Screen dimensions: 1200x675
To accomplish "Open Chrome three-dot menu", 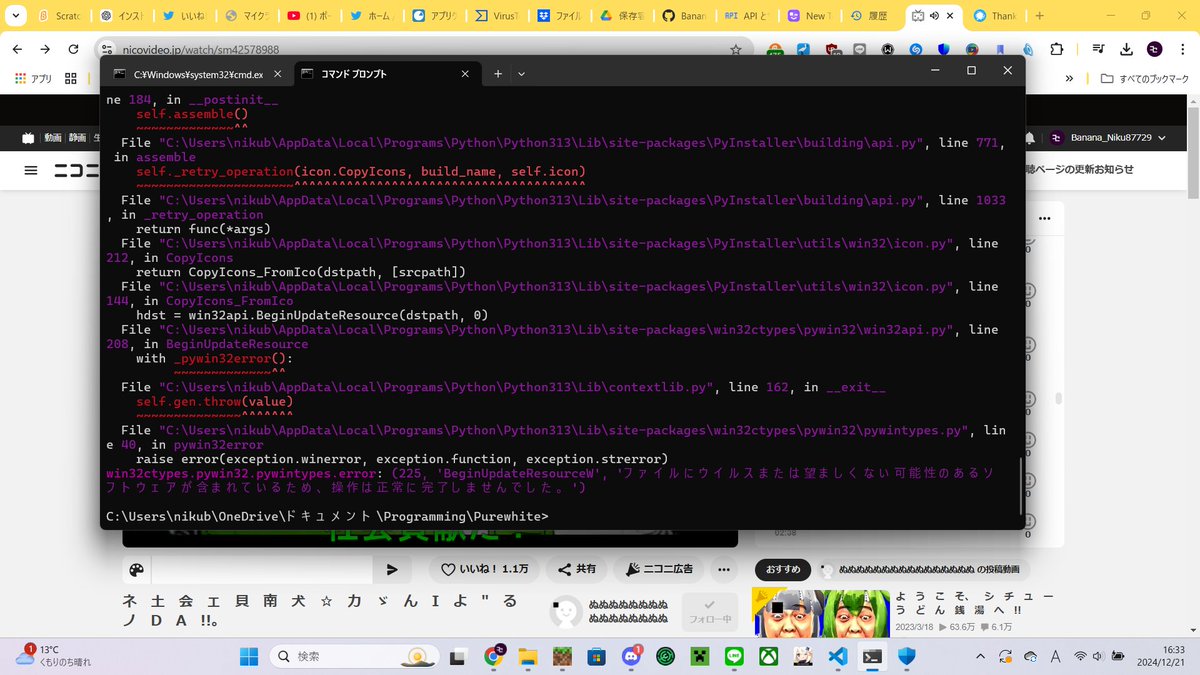I will (1183, 49).
